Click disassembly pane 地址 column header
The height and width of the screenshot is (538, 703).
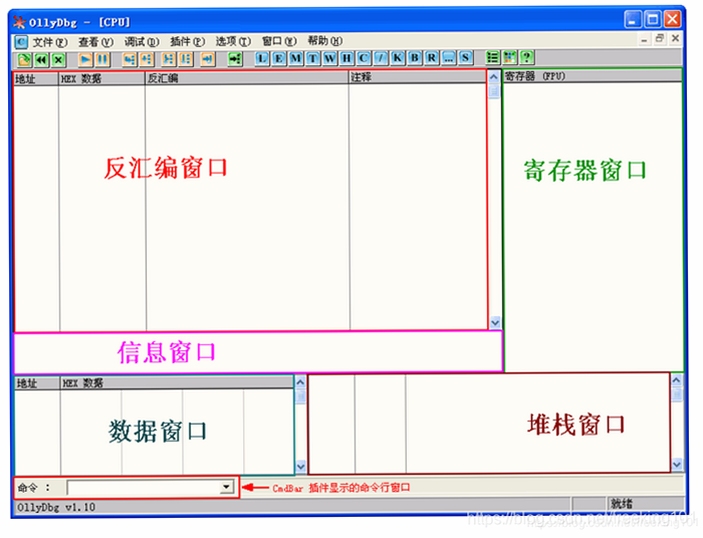pos(36,79)
